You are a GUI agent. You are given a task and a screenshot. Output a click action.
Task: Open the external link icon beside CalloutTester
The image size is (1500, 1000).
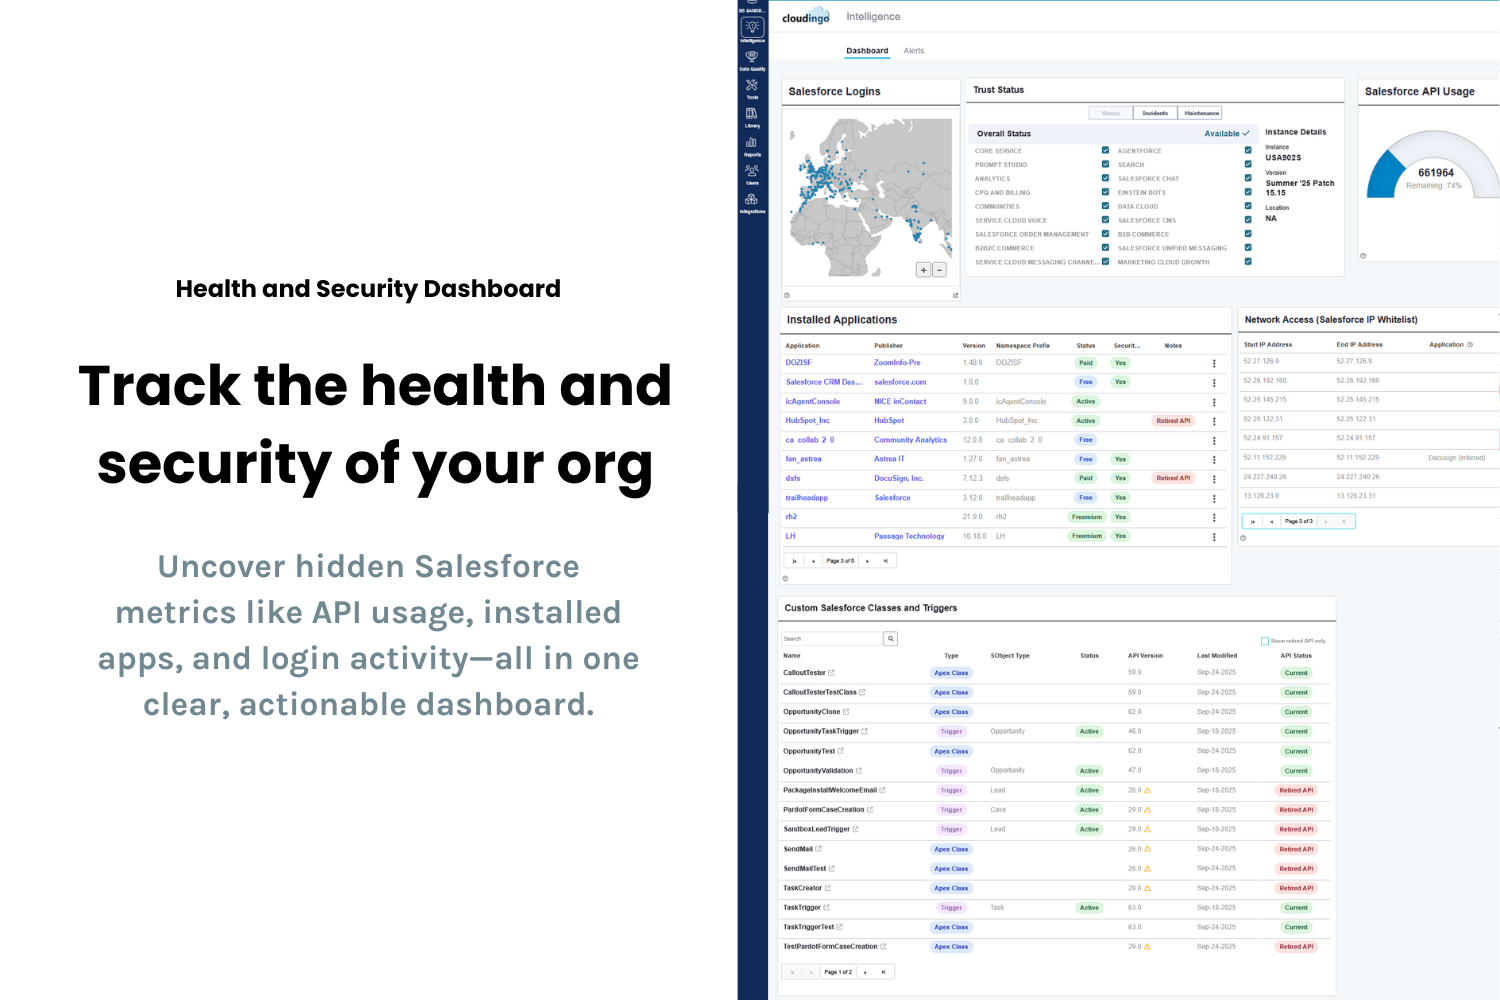(x=831, y=673)
